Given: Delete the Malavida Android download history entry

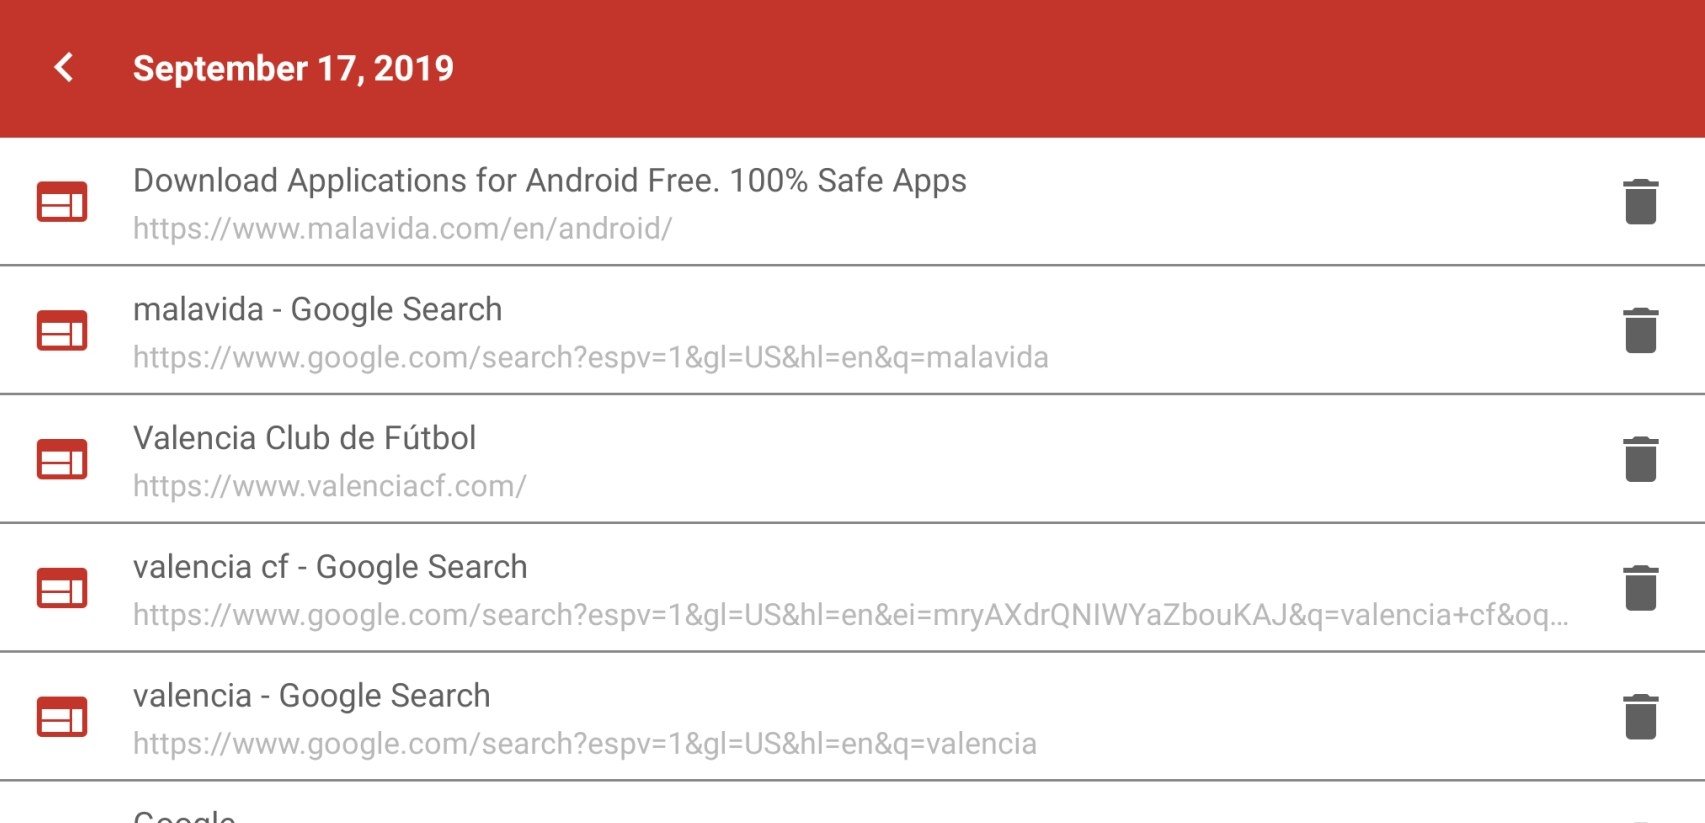Looking at the screenshot, I should pos(1640,201).
